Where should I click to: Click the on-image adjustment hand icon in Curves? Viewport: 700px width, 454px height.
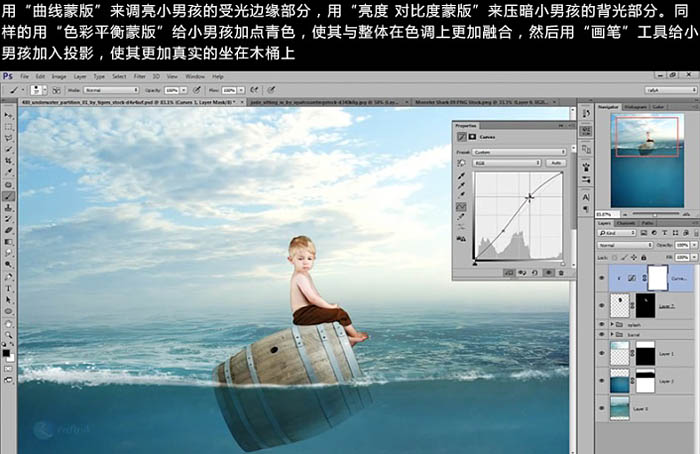tap(461, 163)
